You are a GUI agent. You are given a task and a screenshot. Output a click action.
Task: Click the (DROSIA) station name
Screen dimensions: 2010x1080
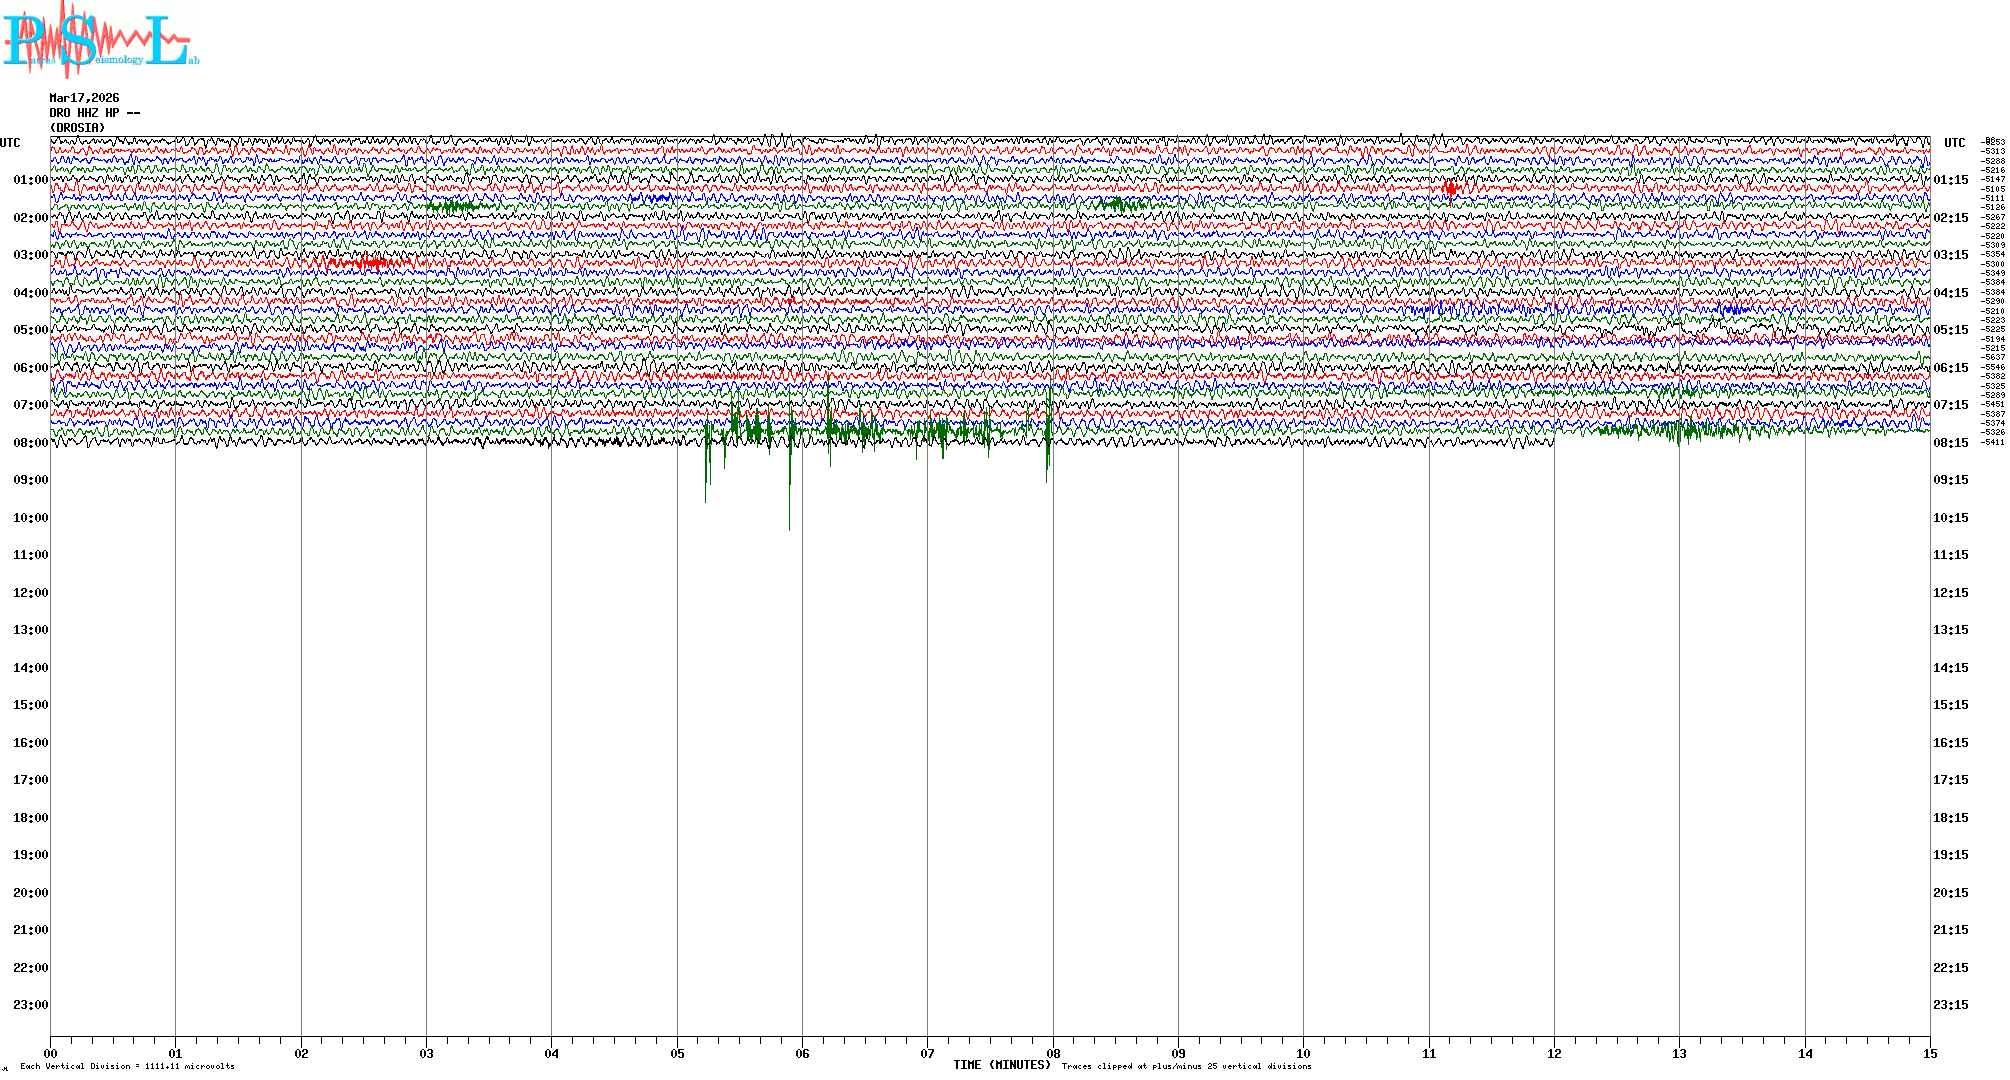click(x=77, y=128)
